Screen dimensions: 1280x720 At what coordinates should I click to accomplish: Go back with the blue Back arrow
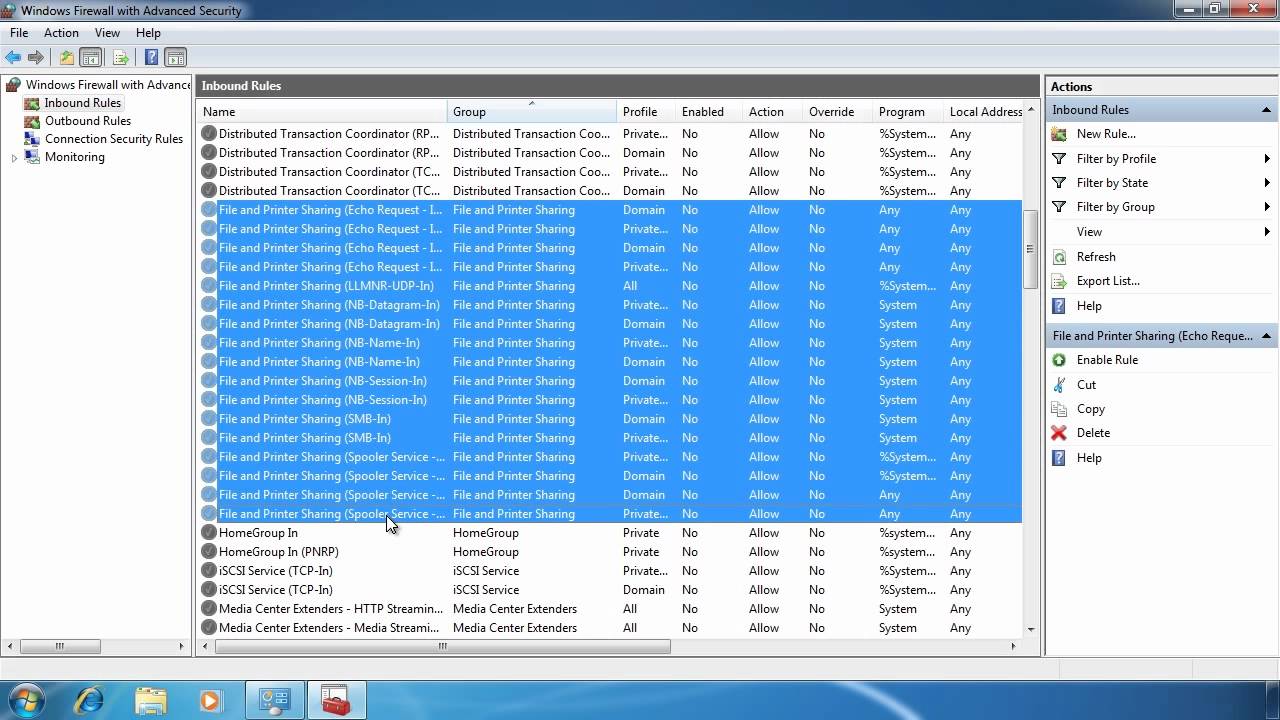(x=13, y=57)
